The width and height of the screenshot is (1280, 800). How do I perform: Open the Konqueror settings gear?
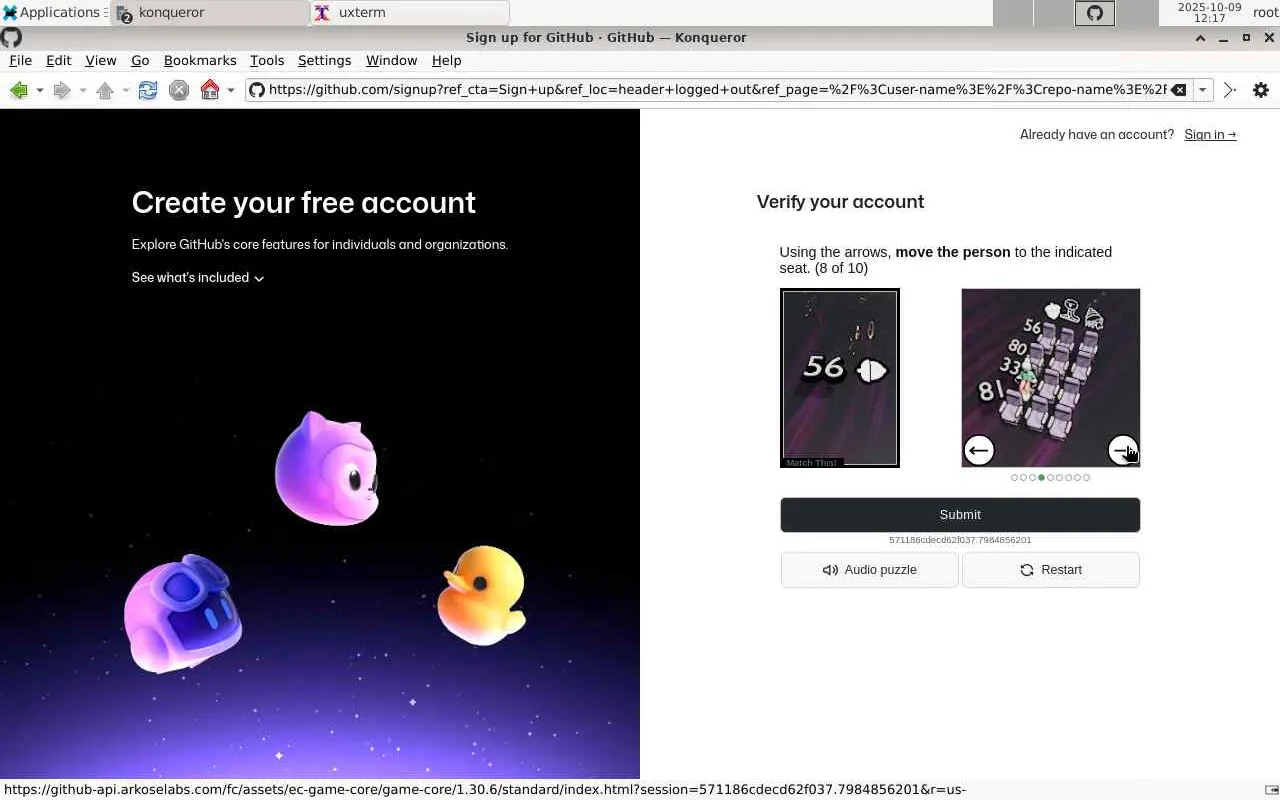[x=1261, y=90]
